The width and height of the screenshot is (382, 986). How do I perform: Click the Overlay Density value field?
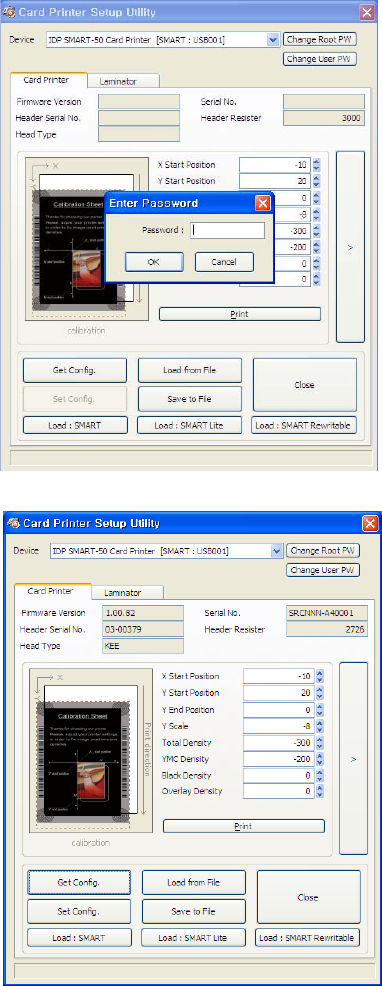click(279, 792)
